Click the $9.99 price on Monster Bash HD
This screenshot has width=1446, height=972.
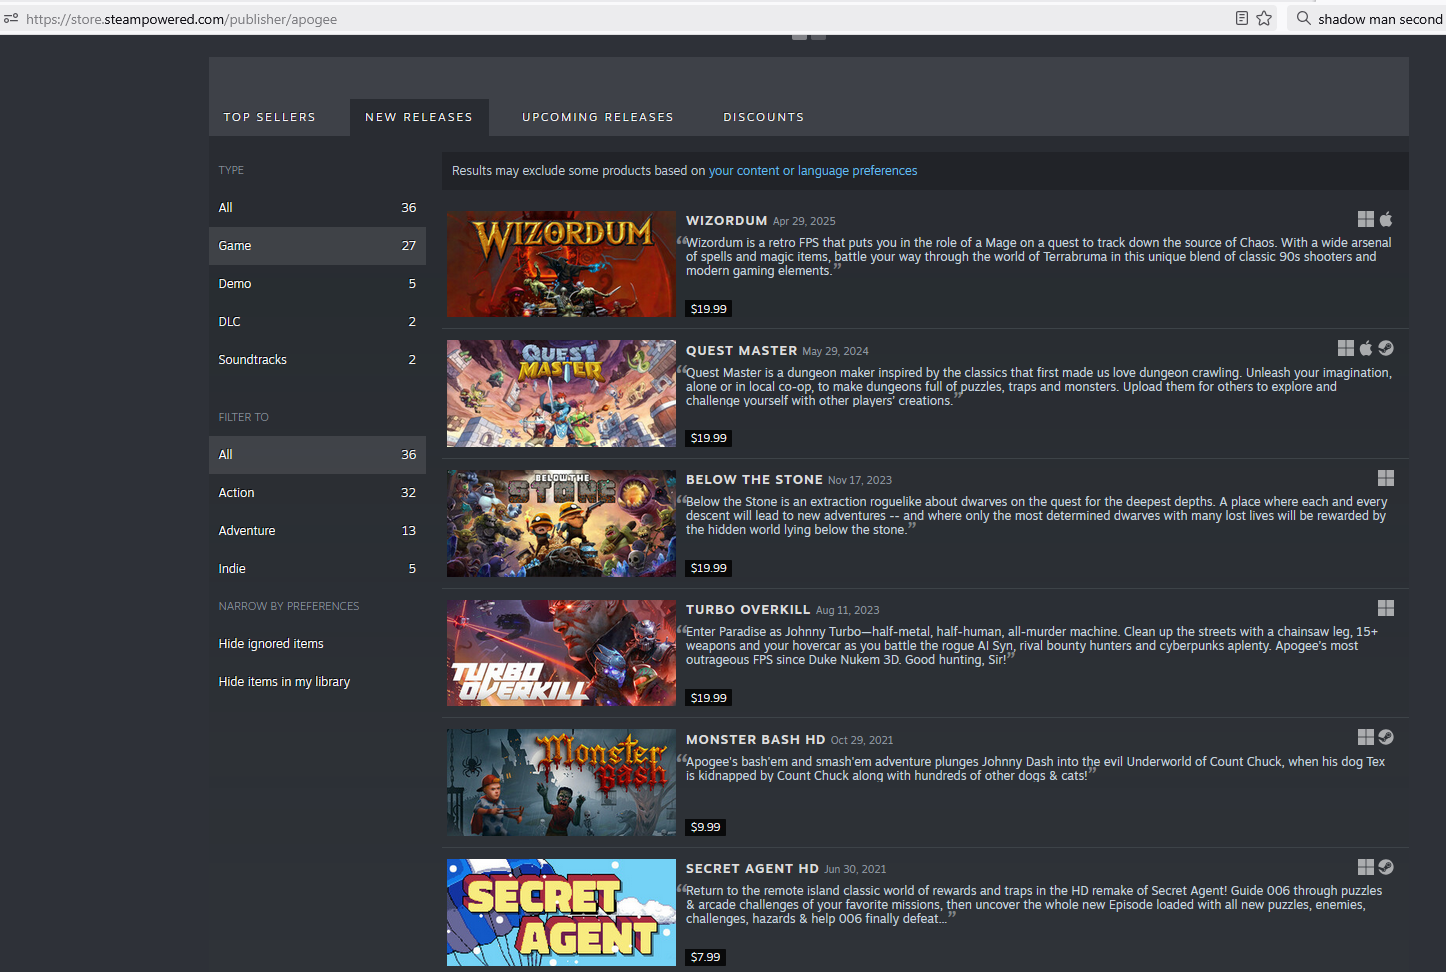pyautogui.click(x=706, y=827)
